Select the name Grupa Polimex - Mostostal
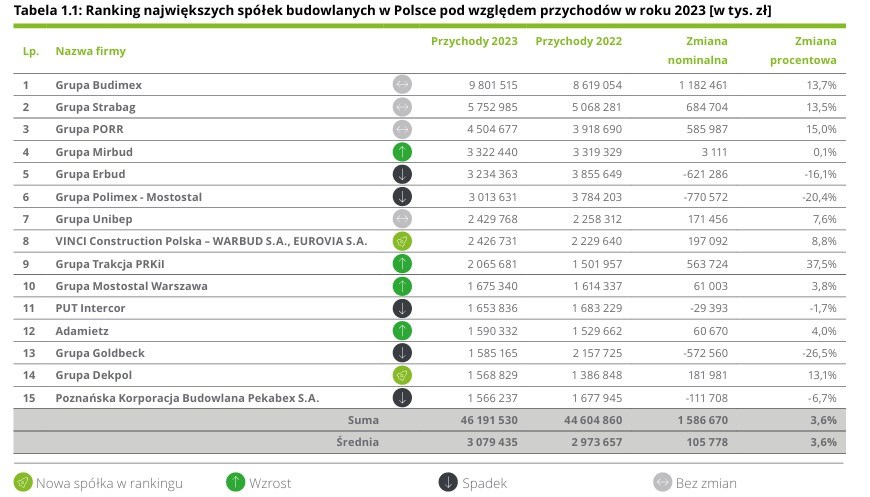This screenshot has width=870, height=497. click(128, 197)
